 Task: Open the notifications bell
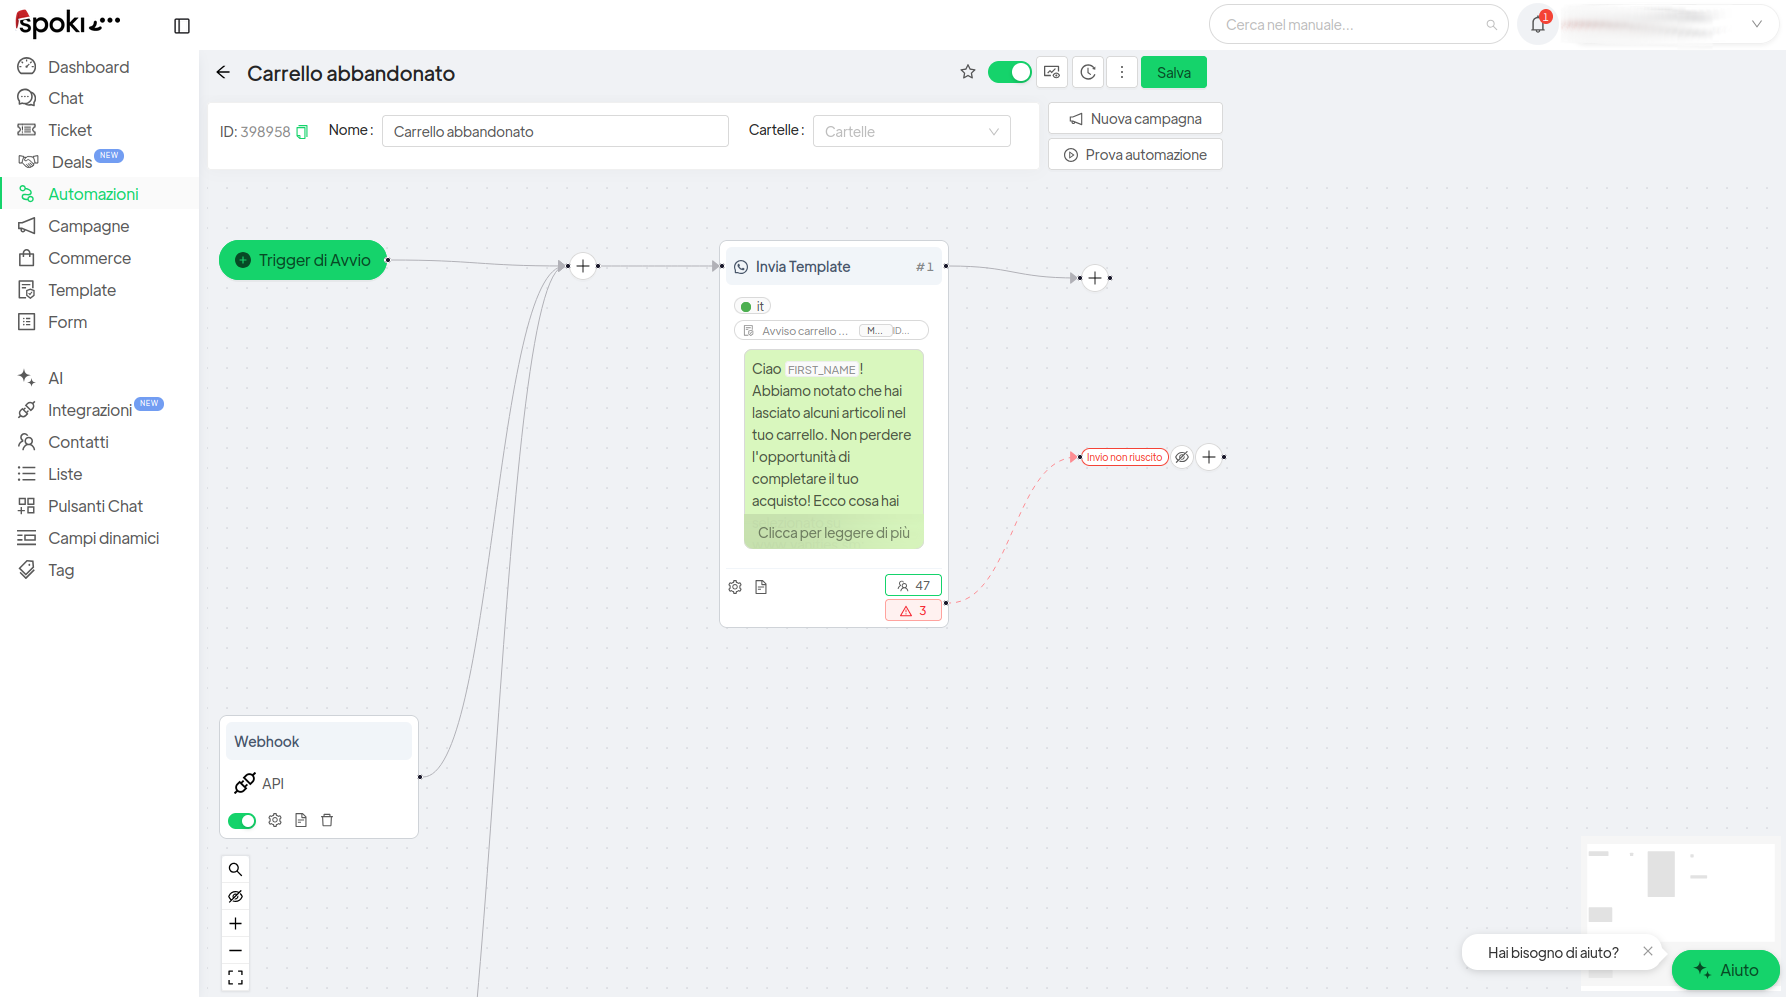pos(1538,25)
